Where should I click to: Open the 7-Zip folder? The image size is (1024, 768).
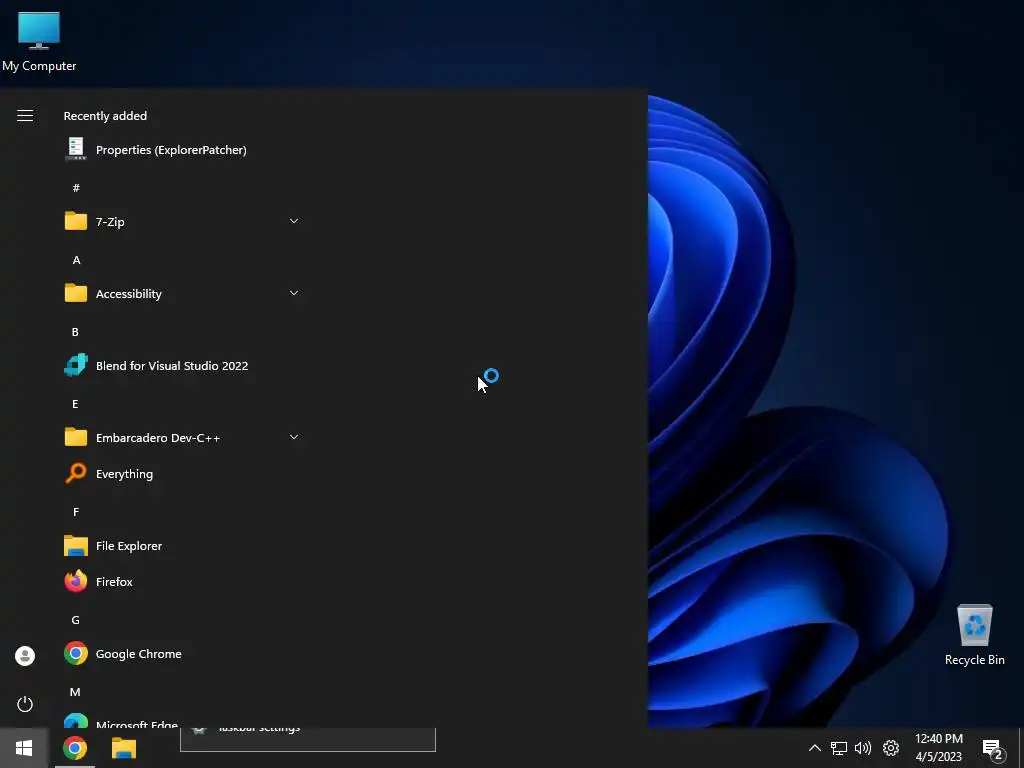click(x=183, y=221)
